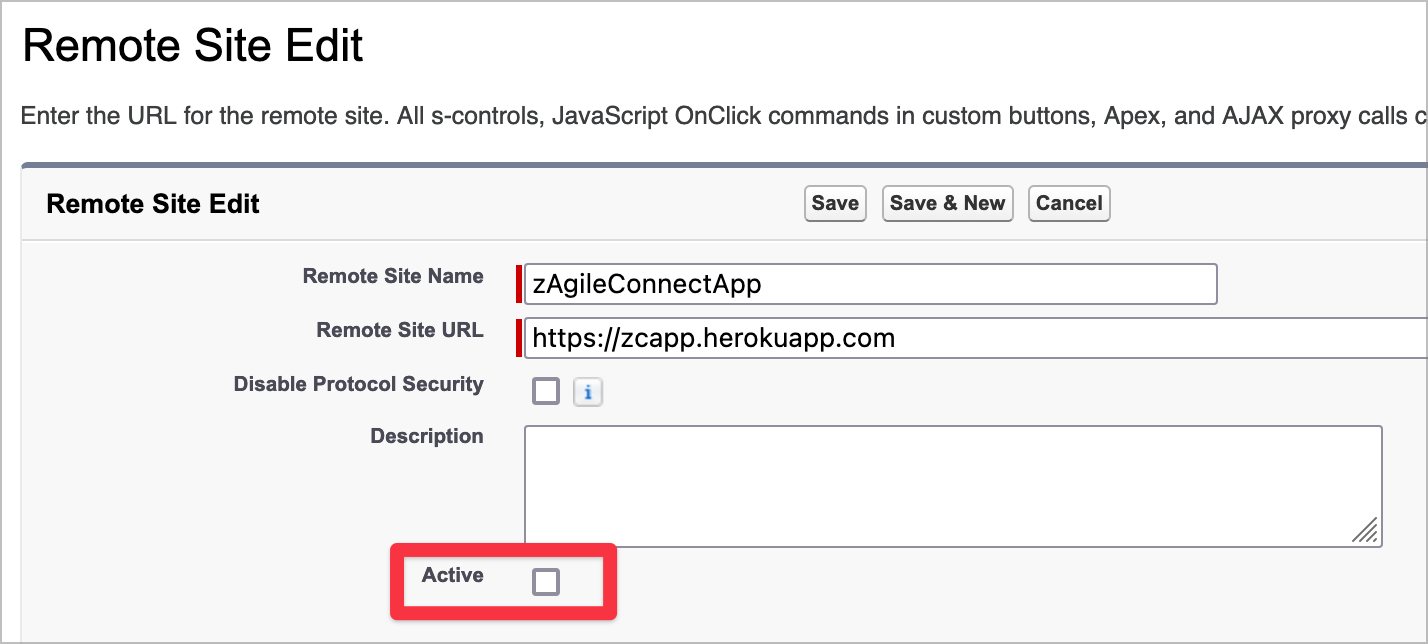The height and width of the screenshot is (644, 1428).
Task: Click the Save button
Action: (x=834, y=204)
